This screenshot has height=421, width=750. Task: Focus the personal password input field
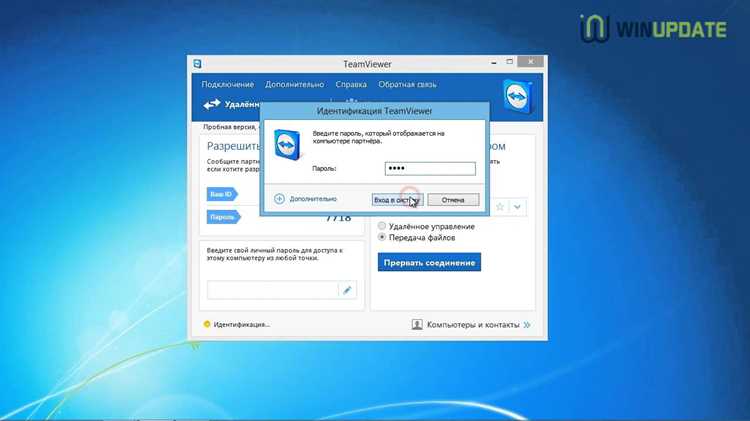(273, 290)
